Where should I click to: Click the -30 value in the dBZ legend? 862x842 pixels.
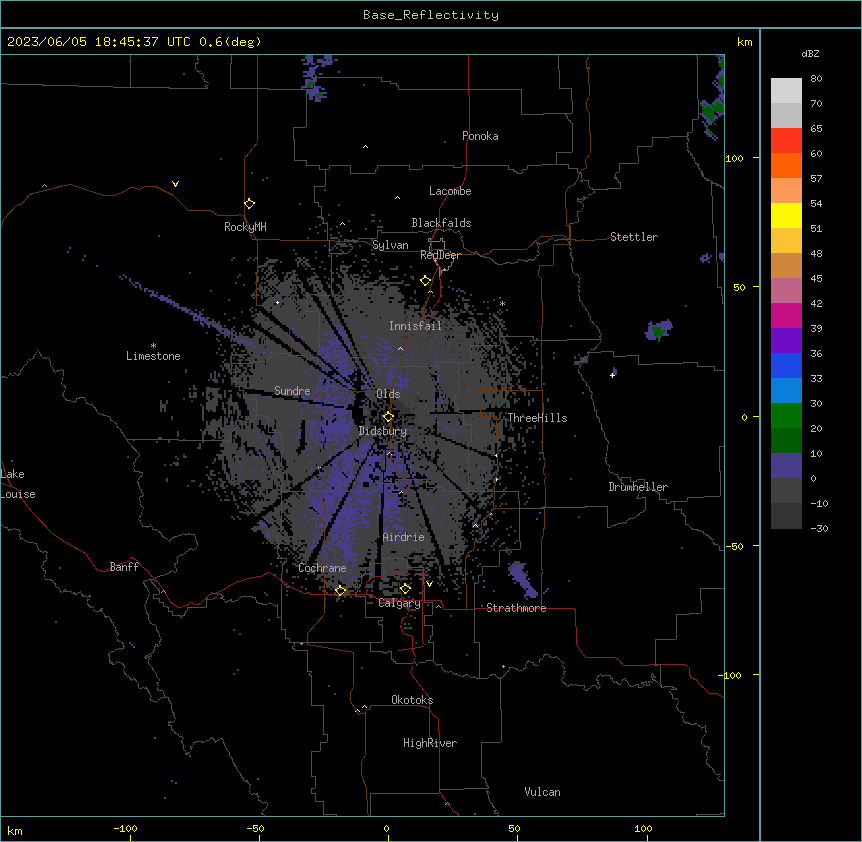[x=819, y=528]
